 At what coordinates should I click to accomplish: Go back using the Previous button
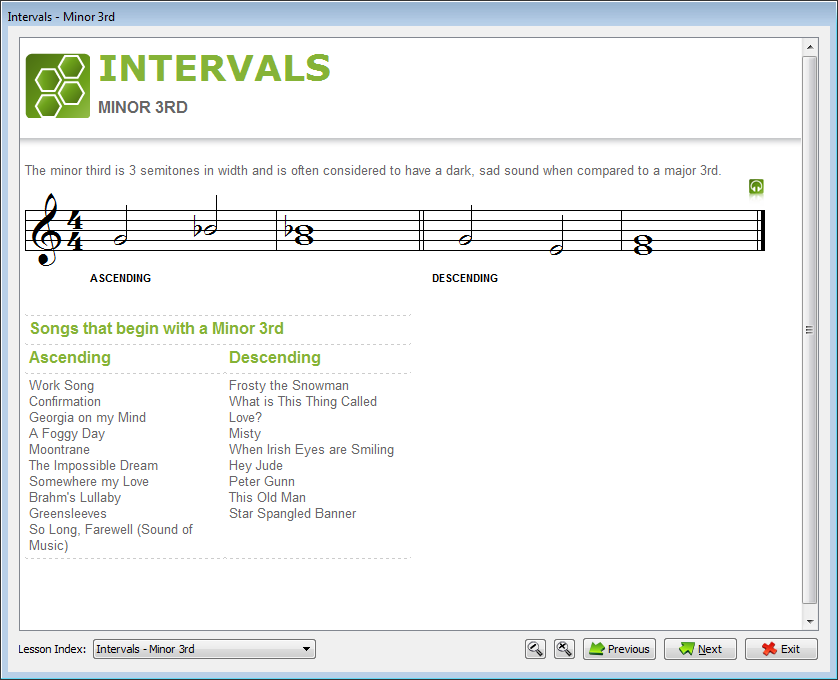(x=619, y=649)
